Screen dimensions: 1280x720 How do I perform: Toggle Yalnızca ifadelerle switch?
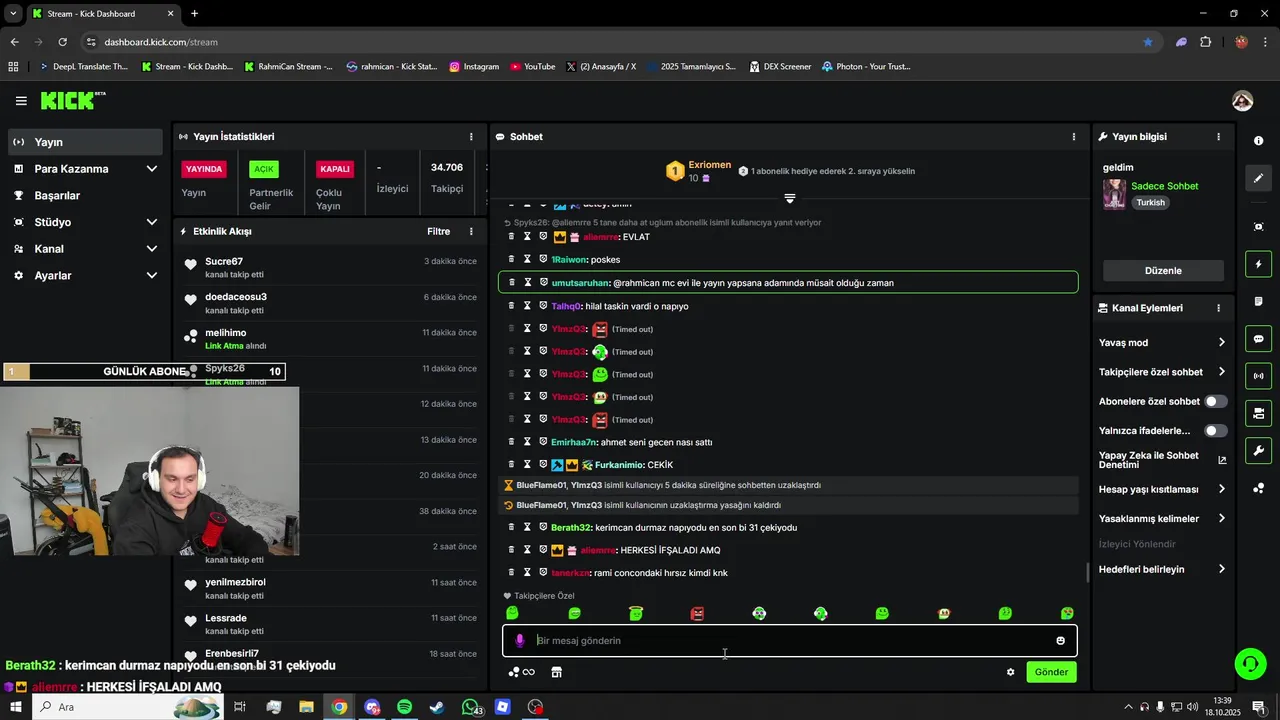pyautogui.click(x=1215, y=431)
